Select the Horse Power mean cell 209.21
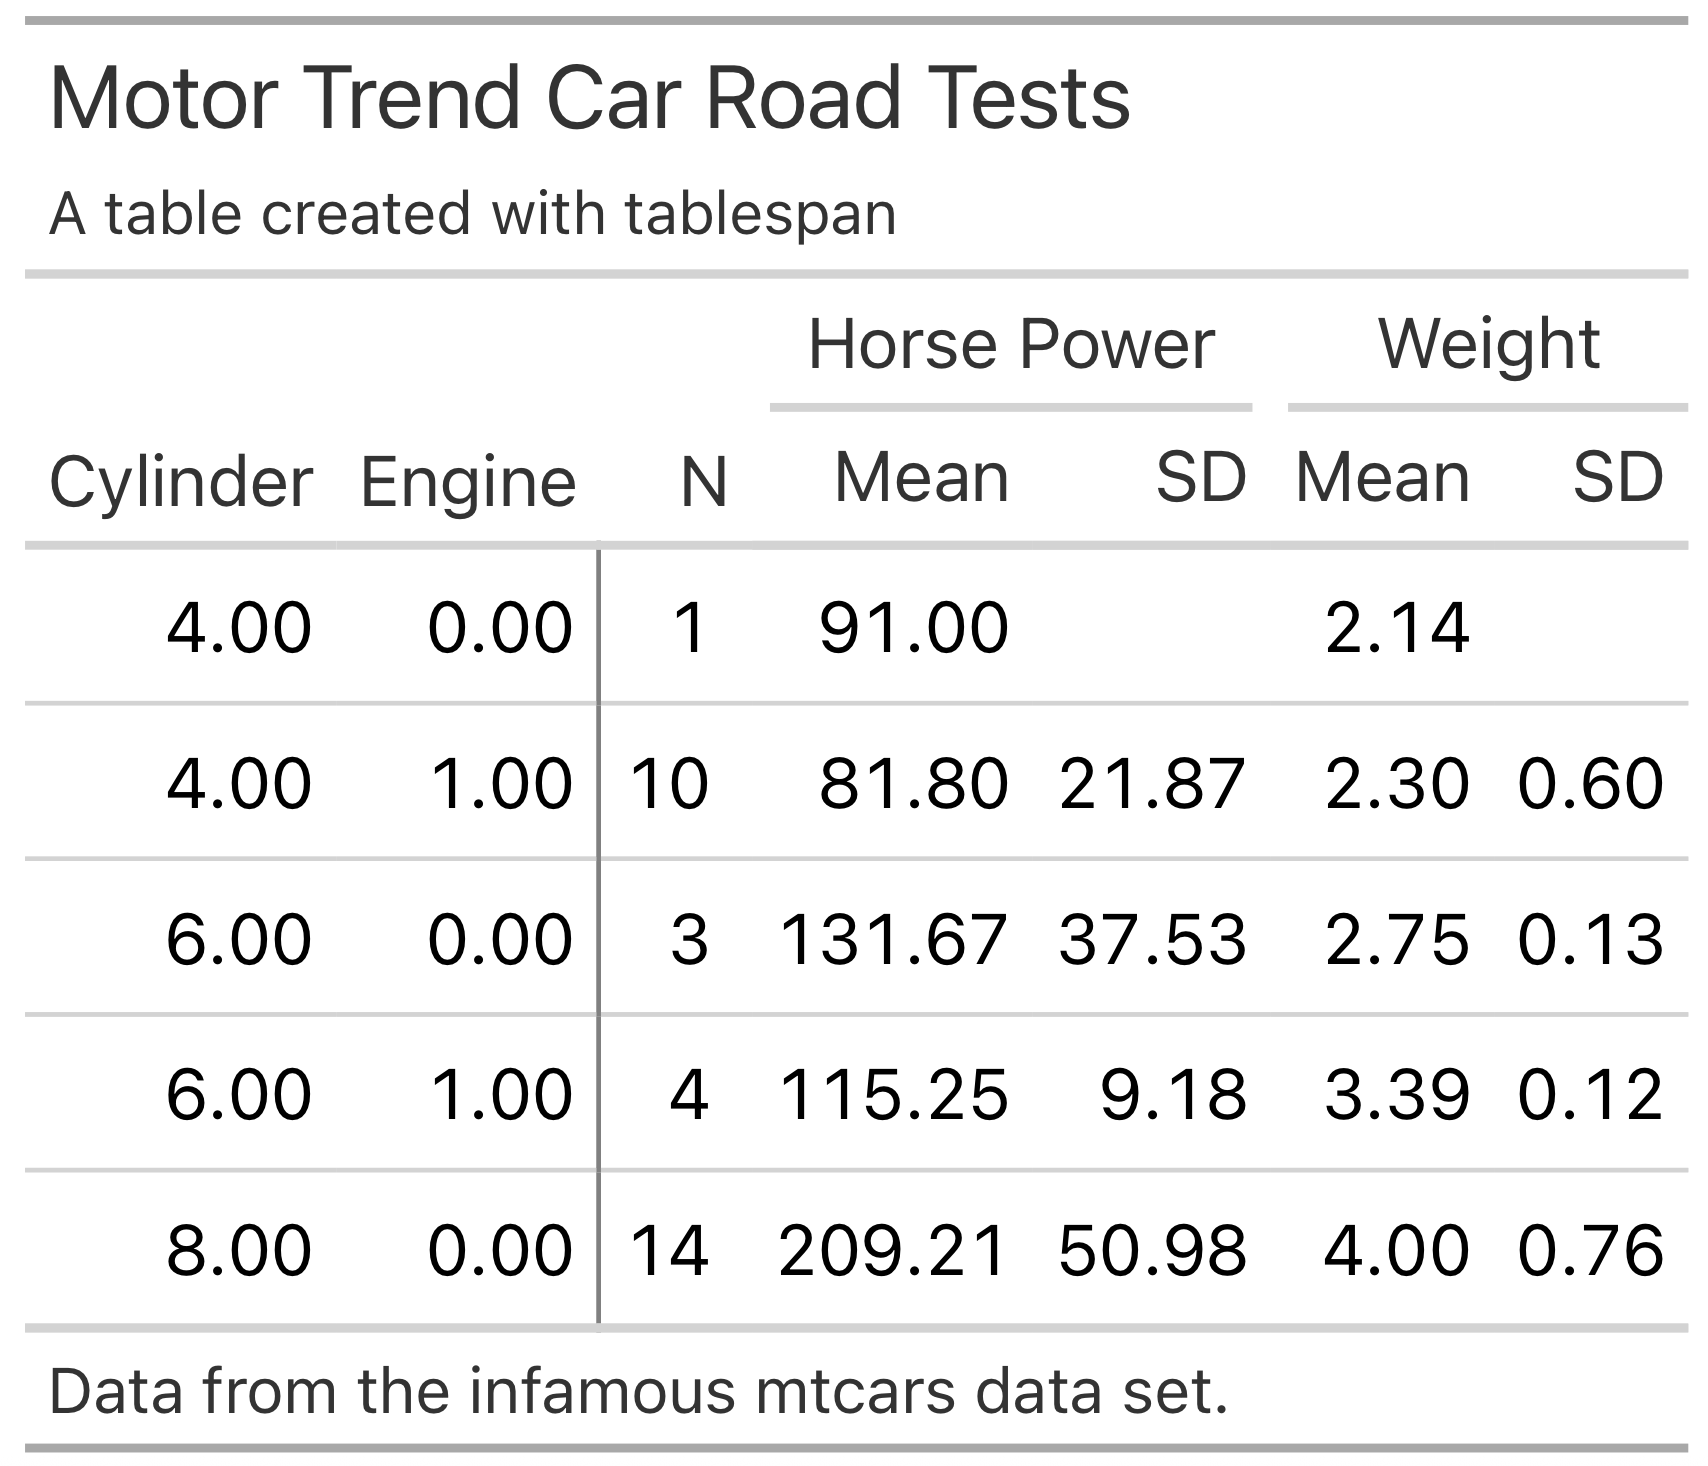 [x=892, y=1251]
